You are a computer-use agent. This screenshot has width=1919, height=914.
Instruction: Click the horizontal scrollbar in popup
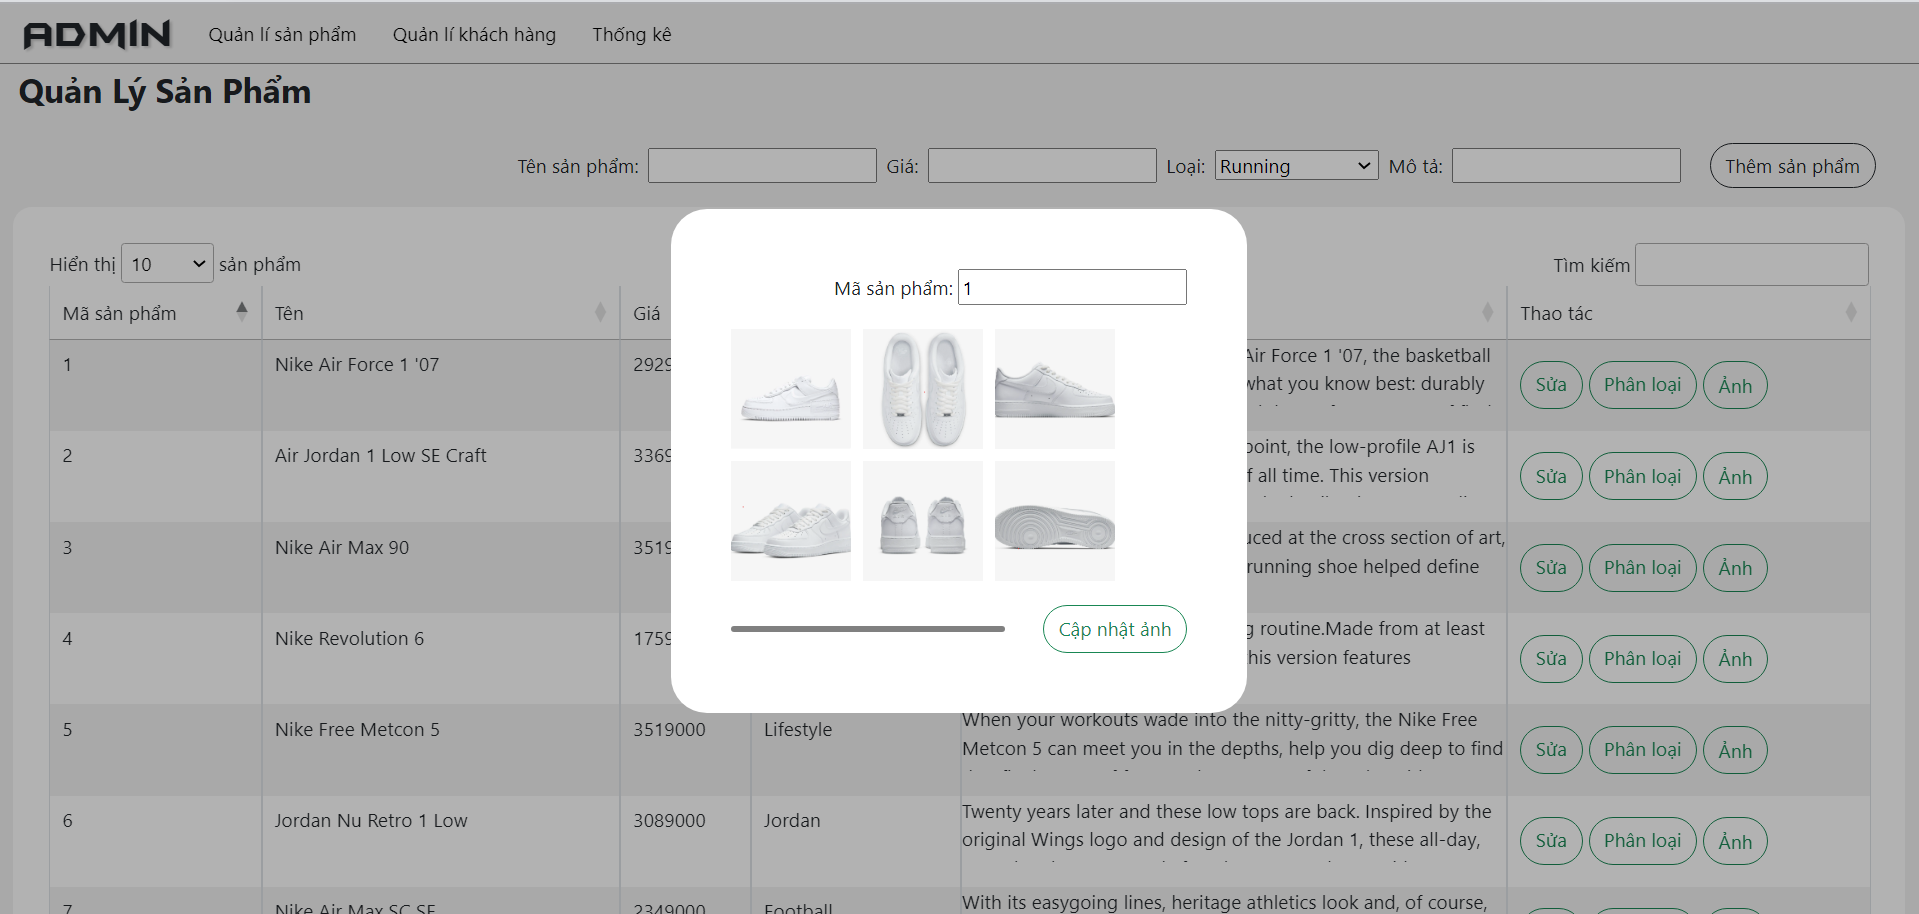(868, 629)
